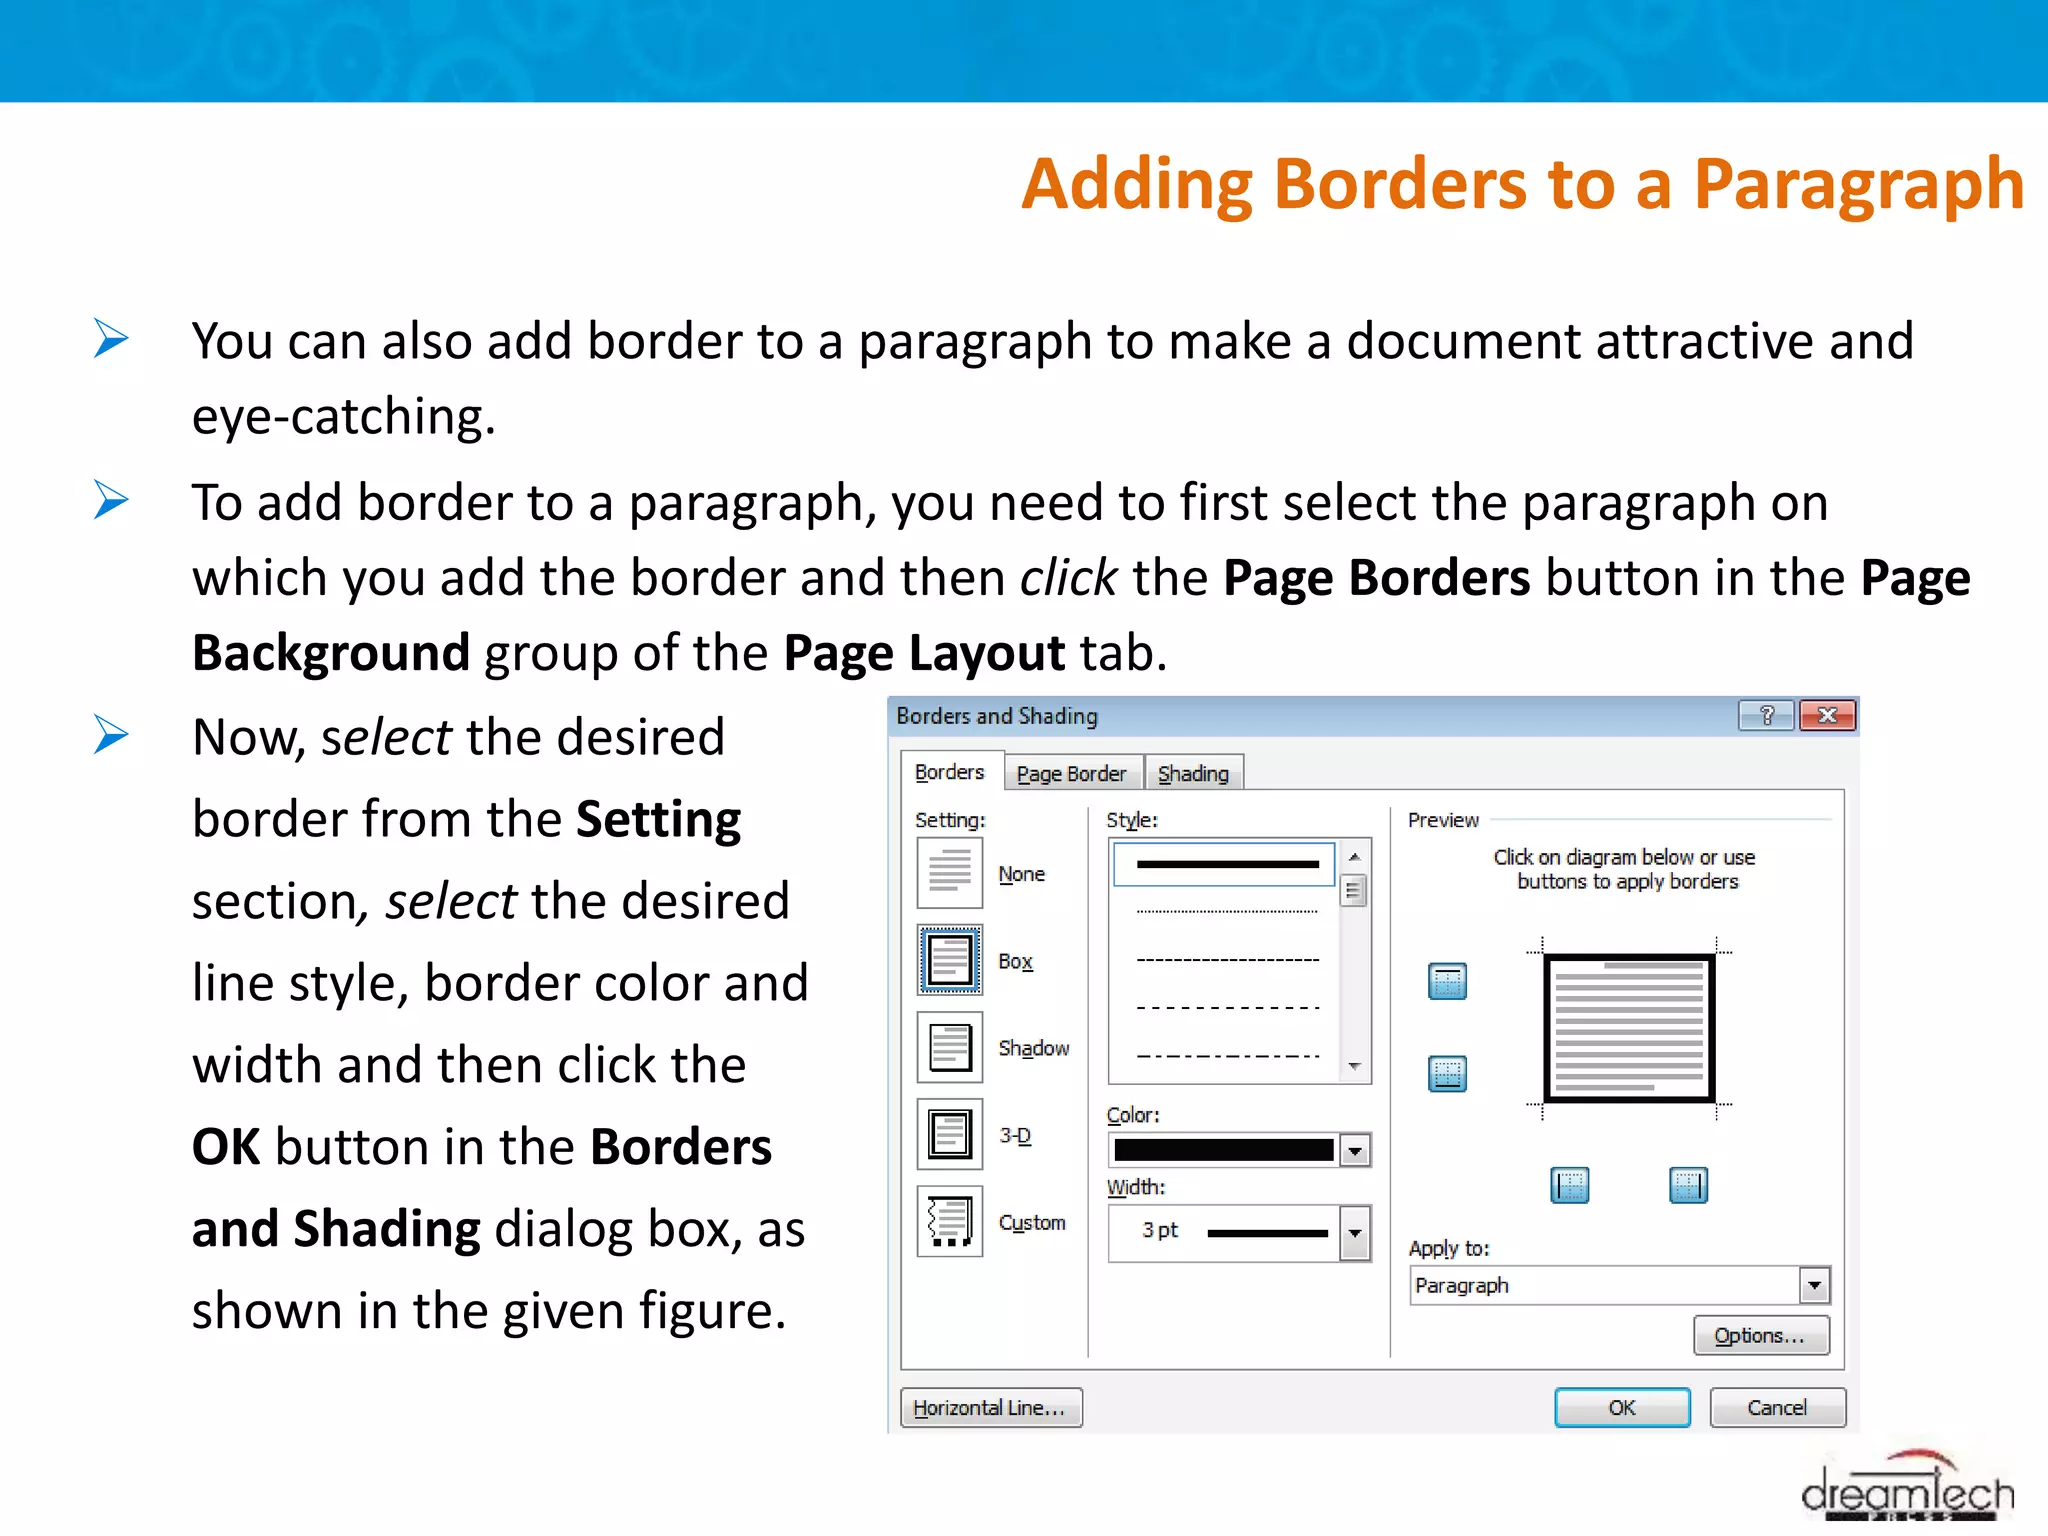Click the Shadow setting label
Image resolution: width=2048 pixels, height=1536 pixels.
pos(1034,1048)
